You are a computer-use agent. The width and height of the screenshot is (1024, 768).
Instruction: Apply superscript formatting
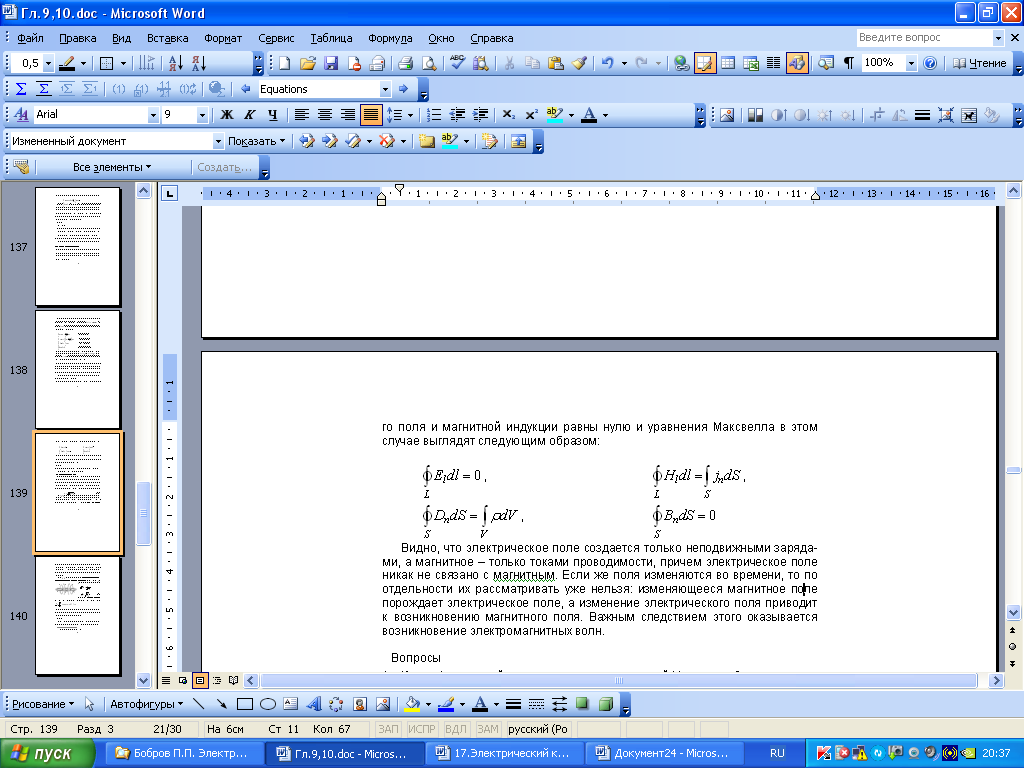pyautogui.click(x=532, y=115)
